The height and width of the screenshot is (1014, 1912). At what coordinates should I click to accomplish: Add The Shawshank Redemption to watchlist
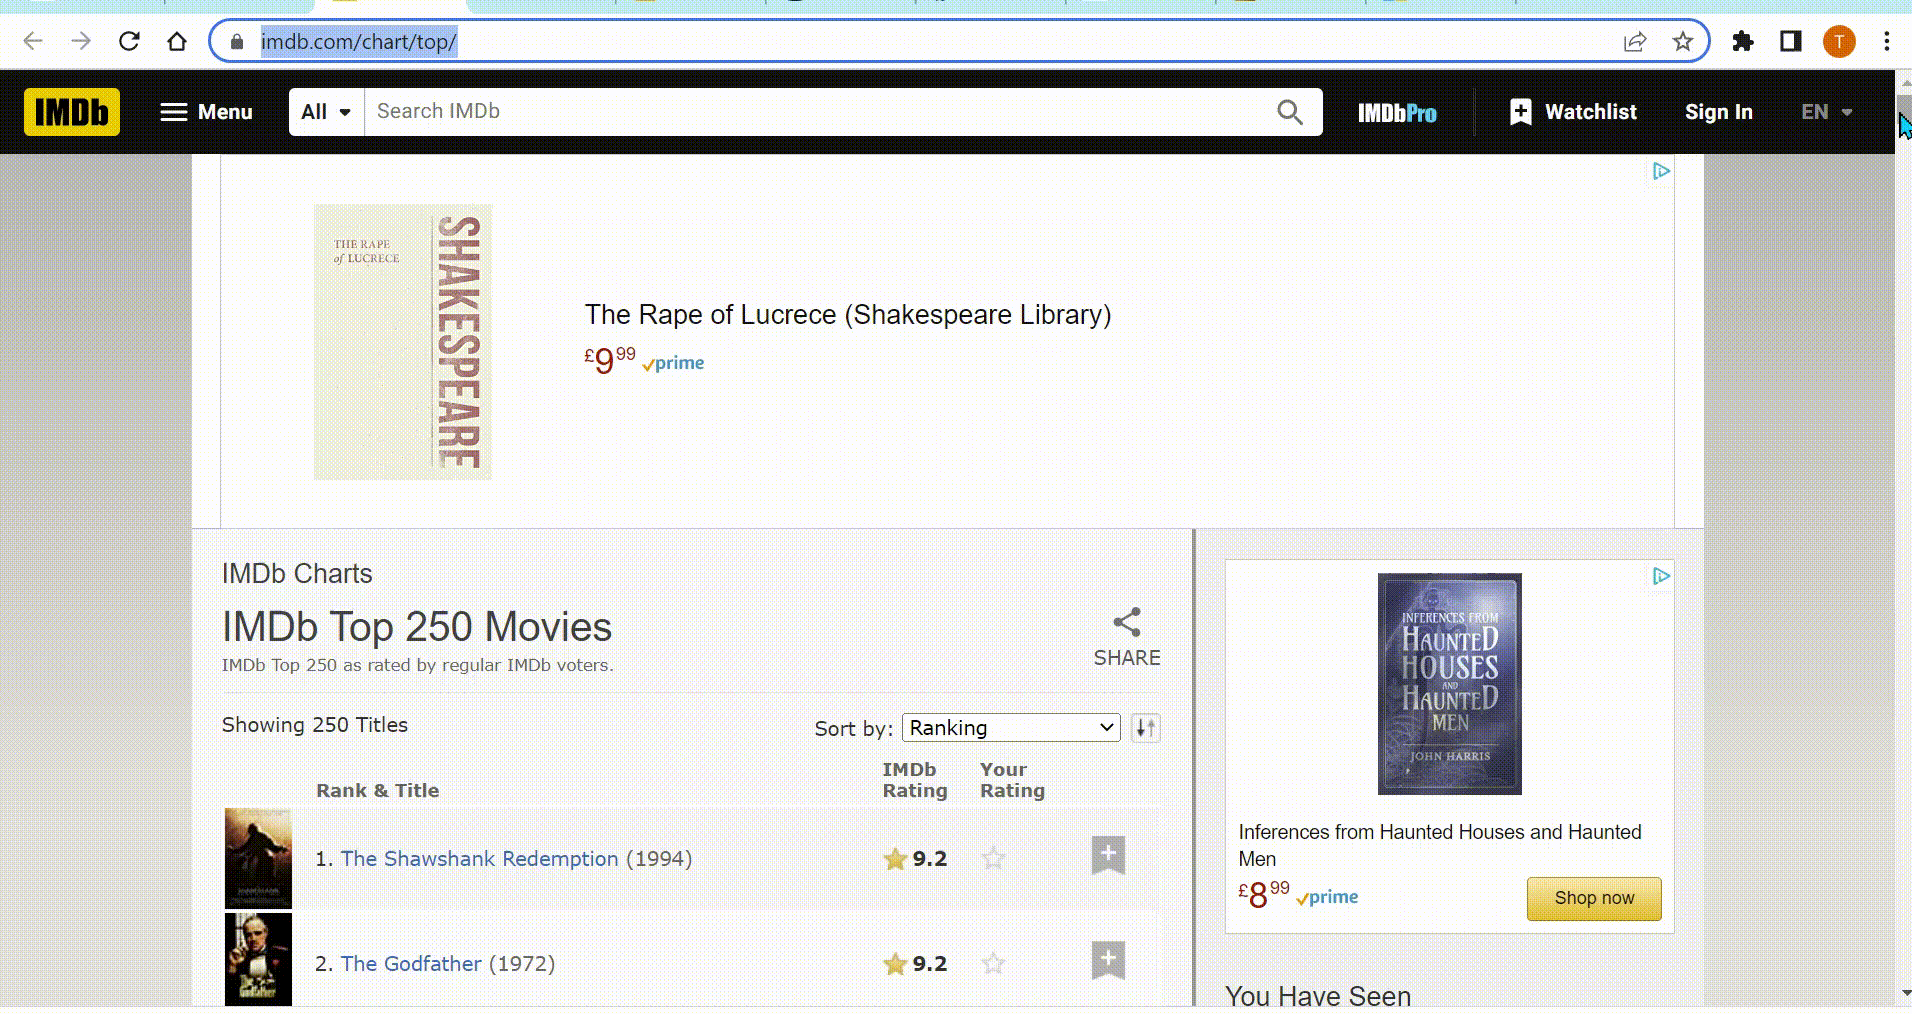tap(1108, 855)
